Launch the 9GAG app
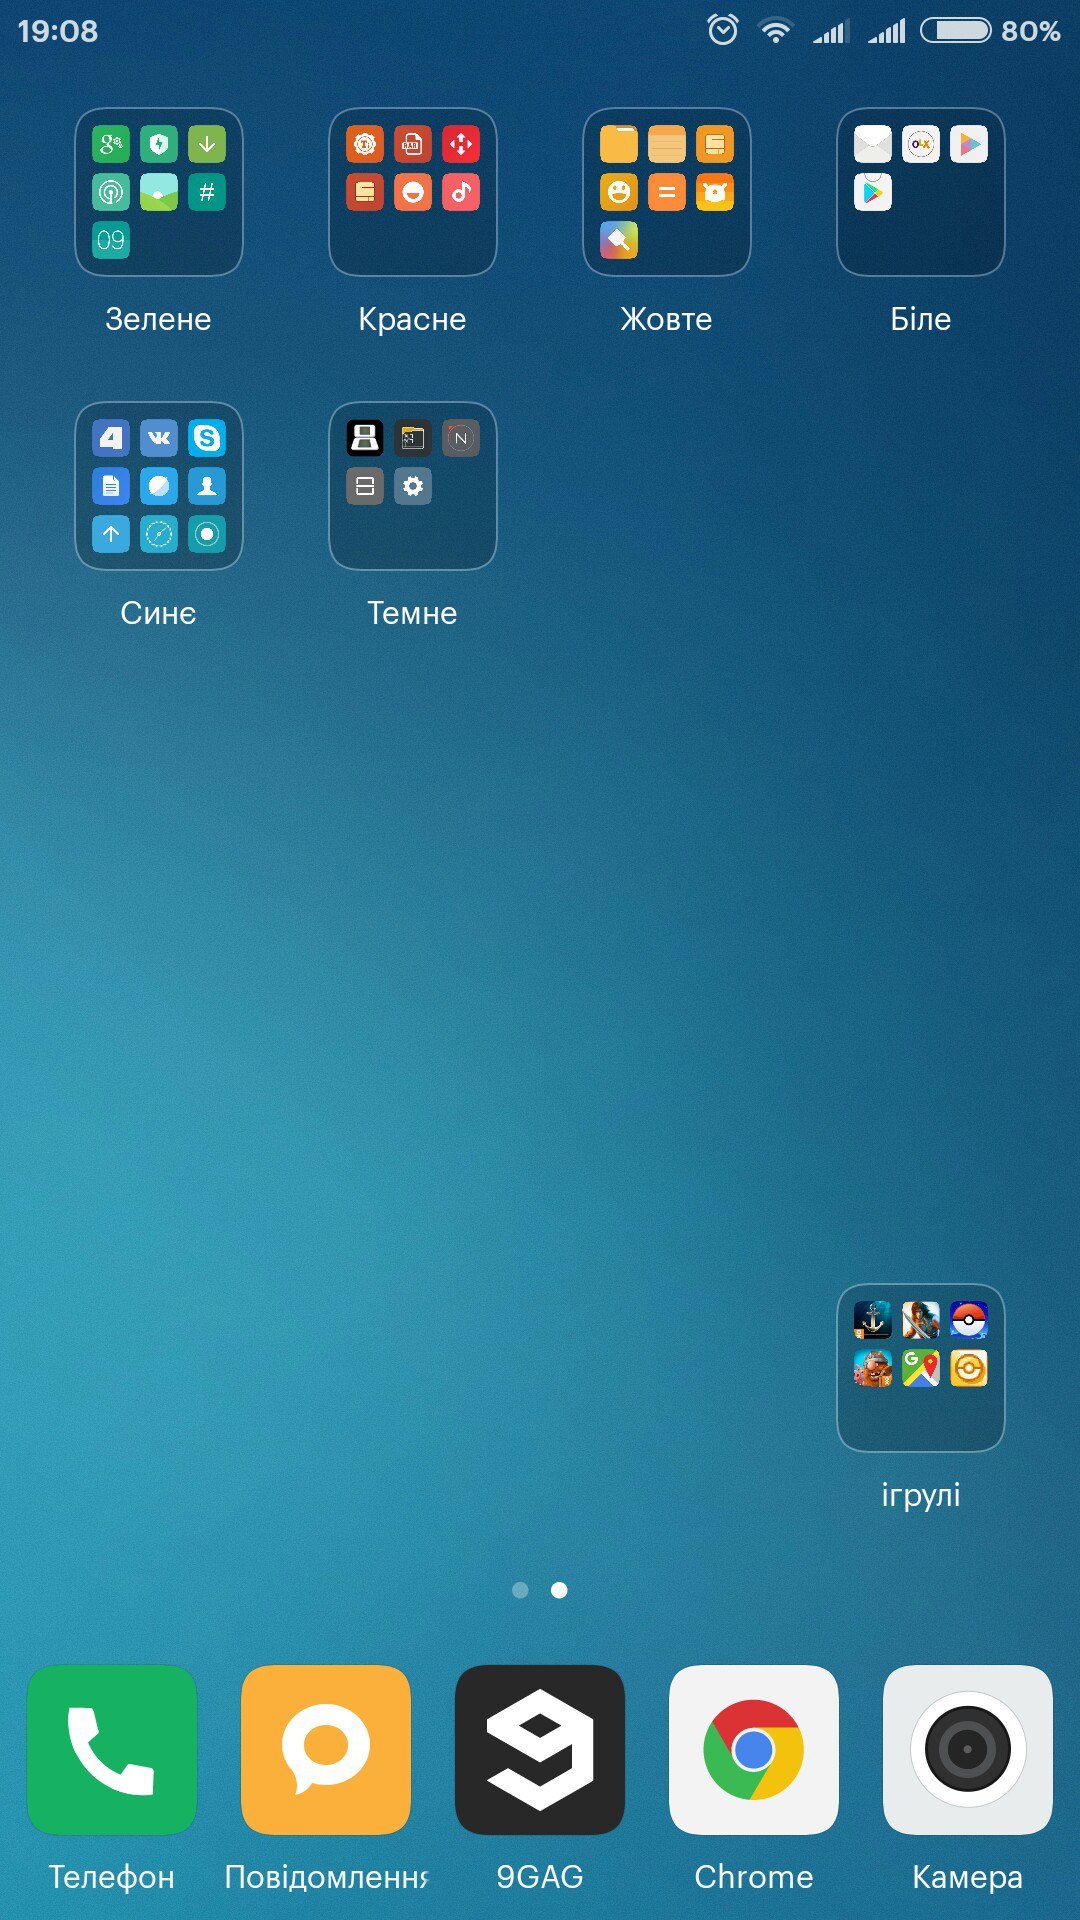1080x1920 pixels. (x=540, y=1750)
